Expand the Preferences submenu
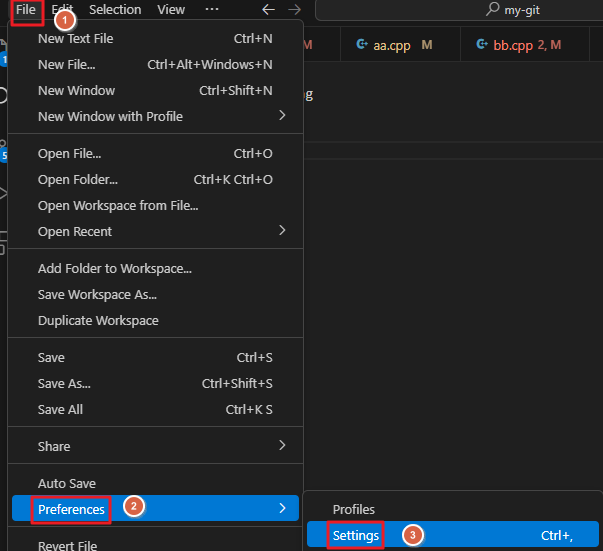 [x=155, y=508]
